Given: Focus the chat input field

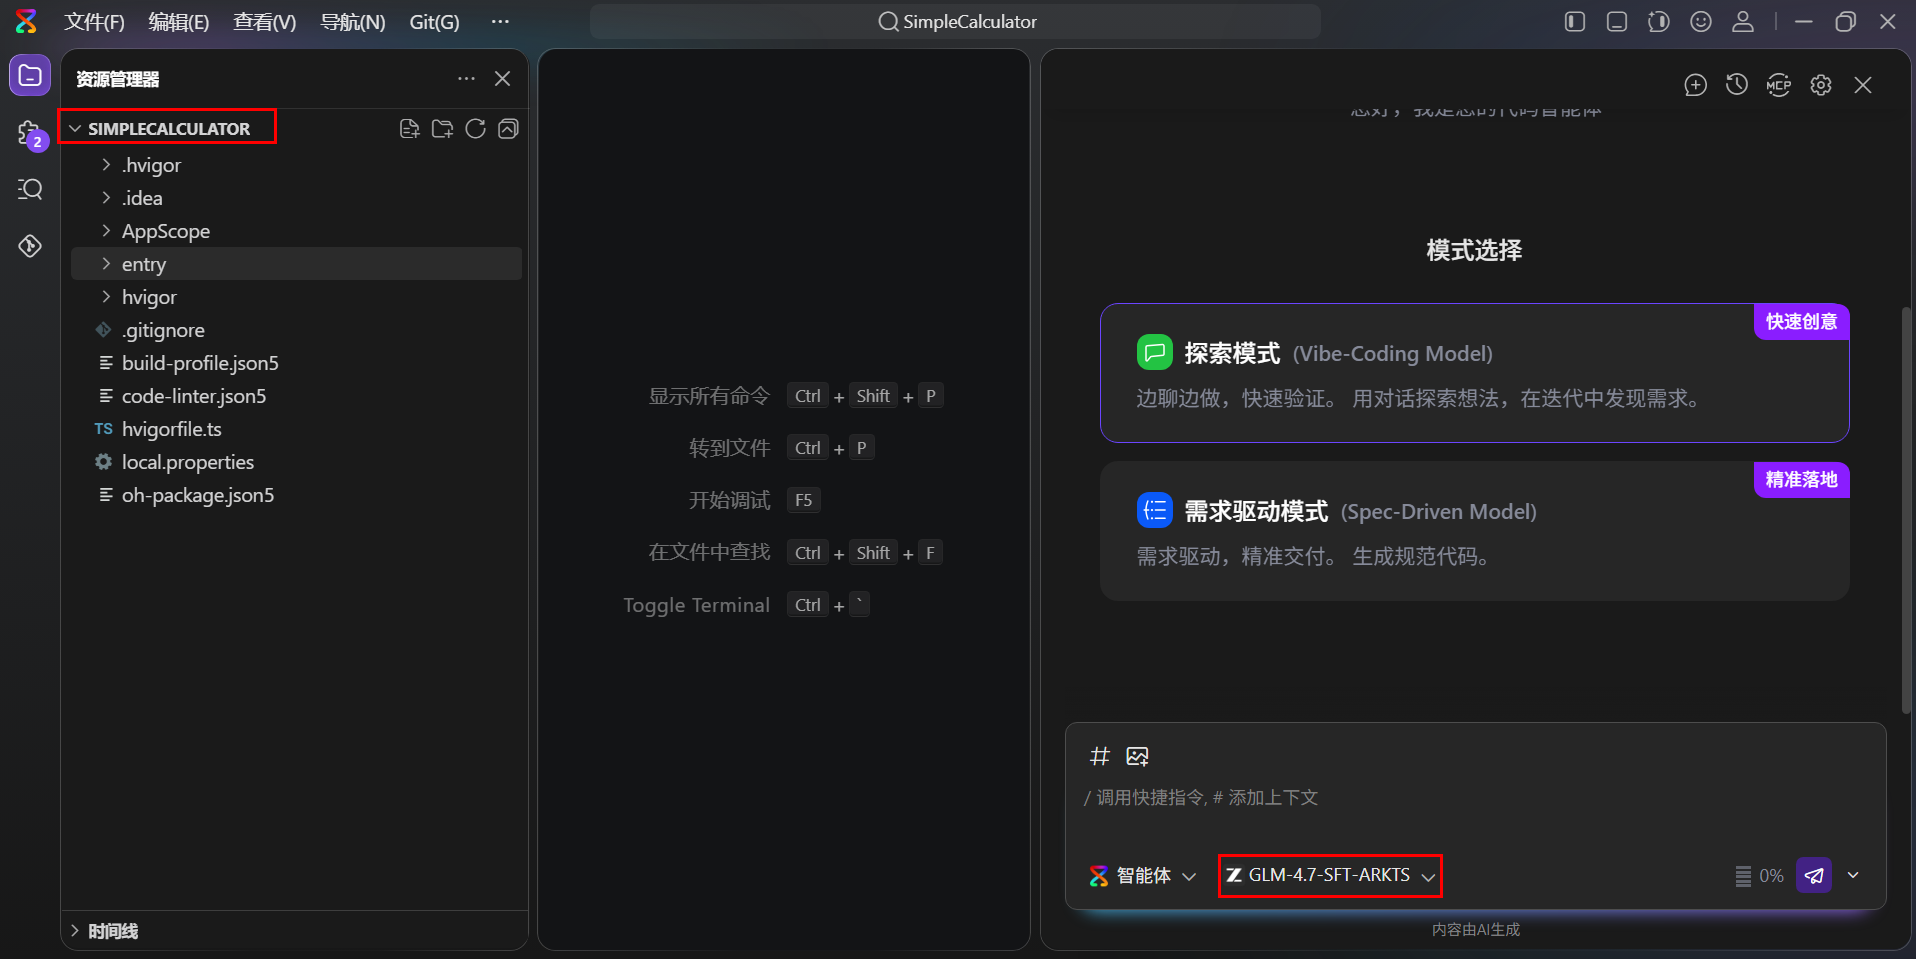Looking at the screenshot, I should [1474, 798].
